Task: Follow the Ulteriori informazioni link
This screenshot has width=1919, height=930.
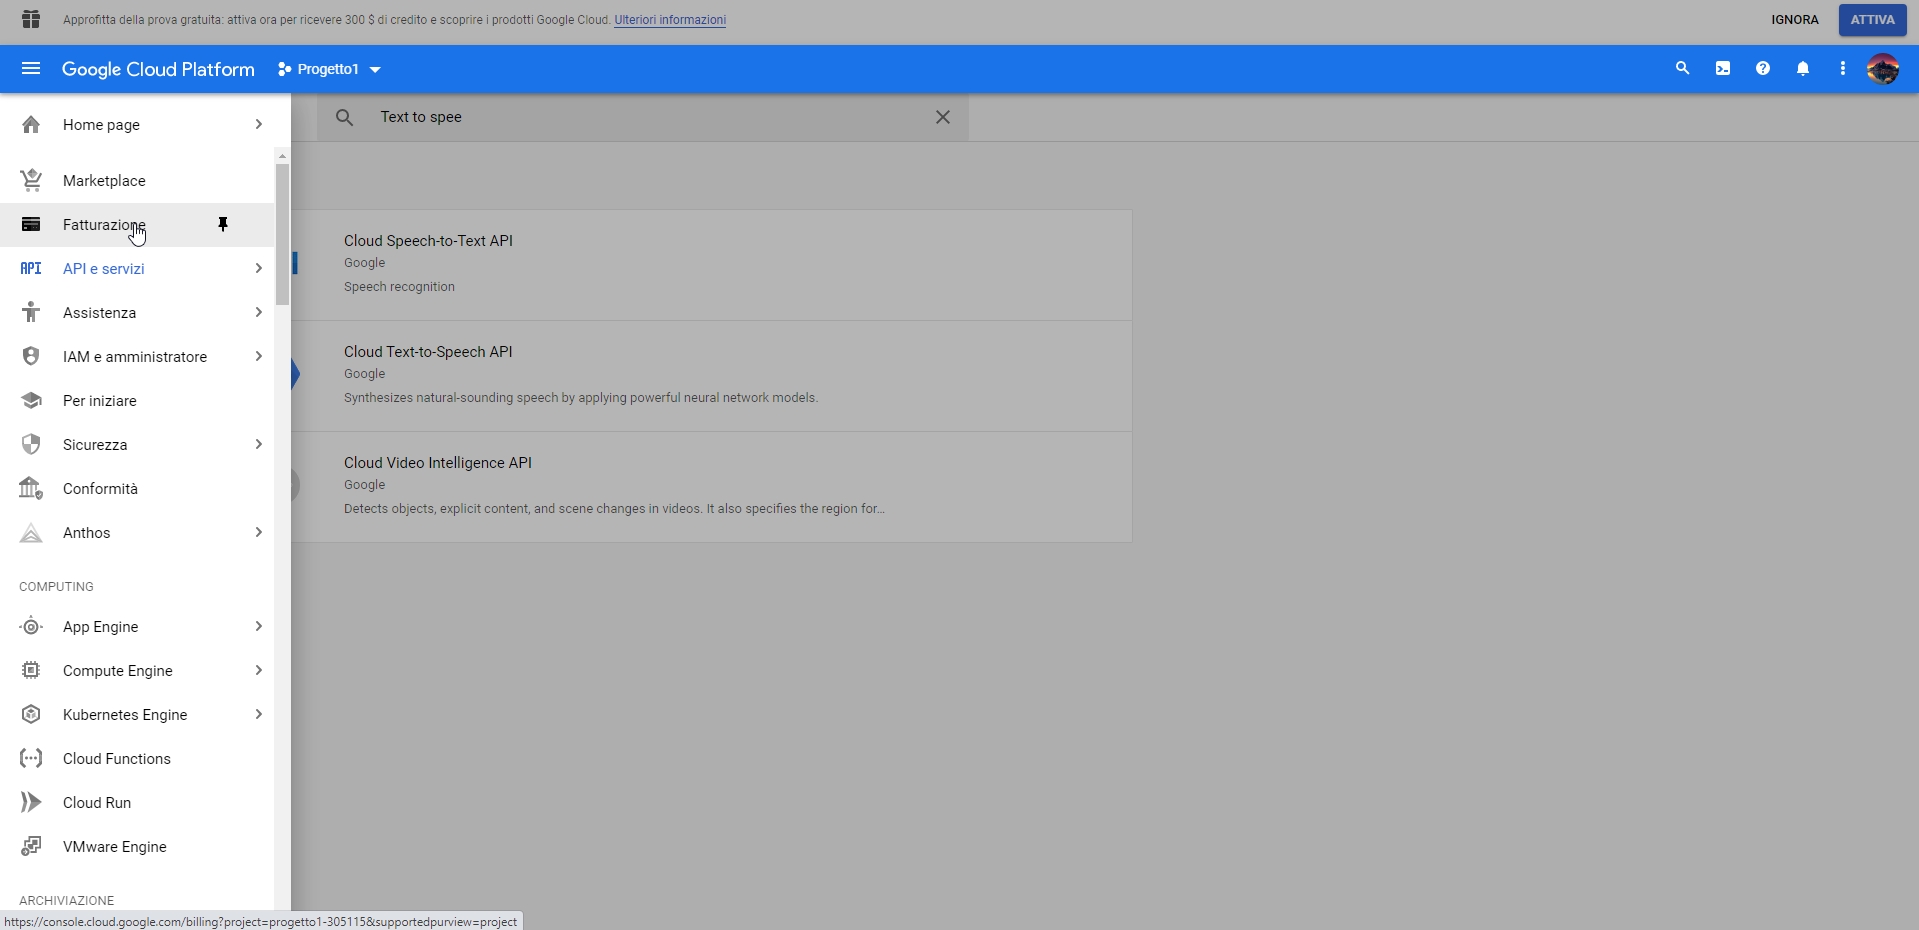Action: [x=670, y=20]
